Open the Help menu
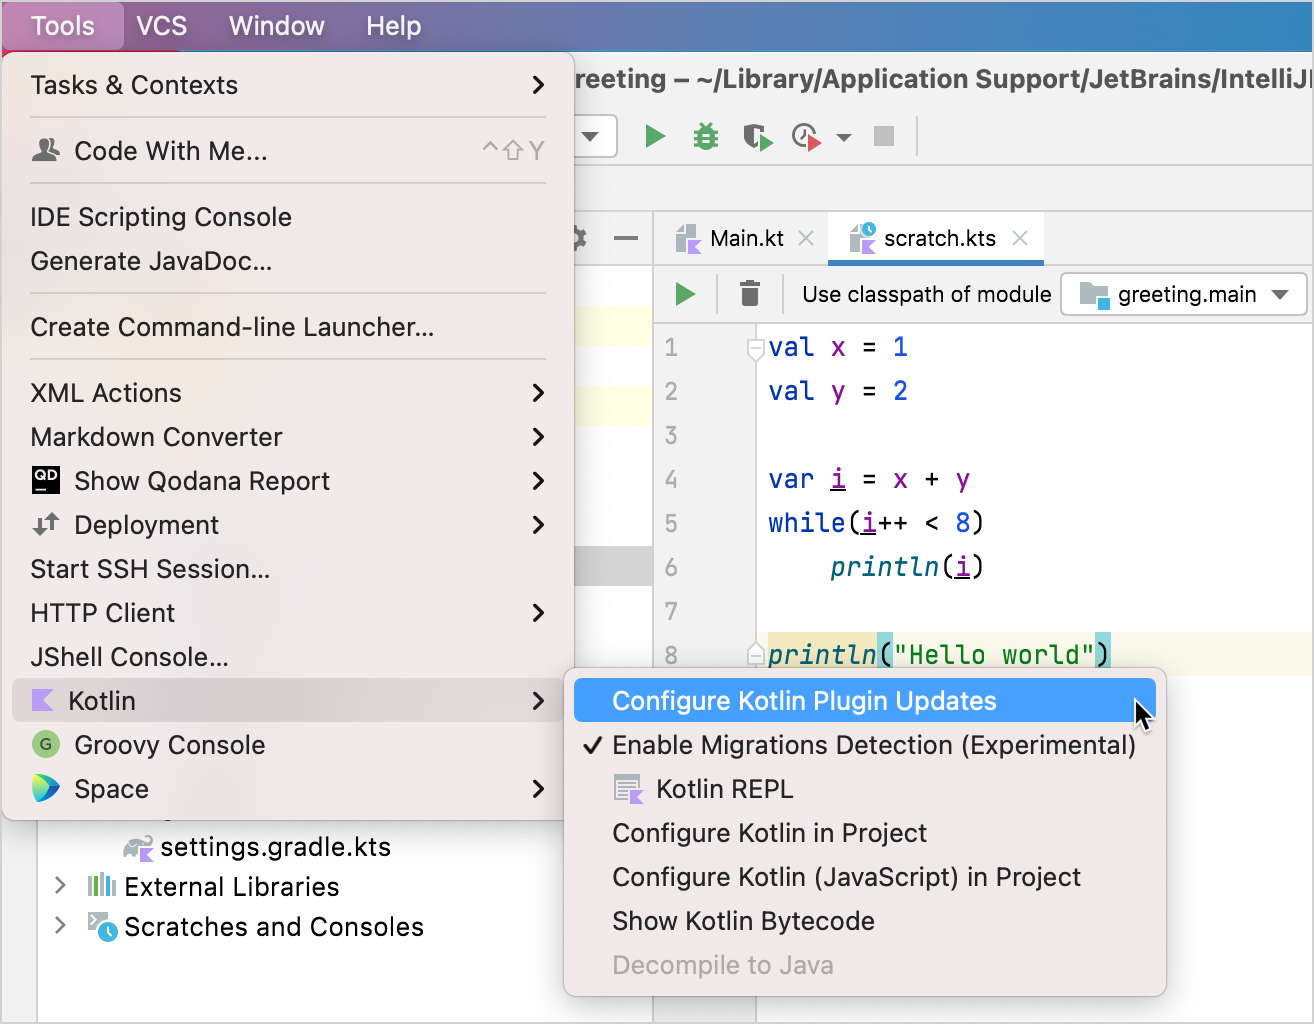 pos(393,26)
